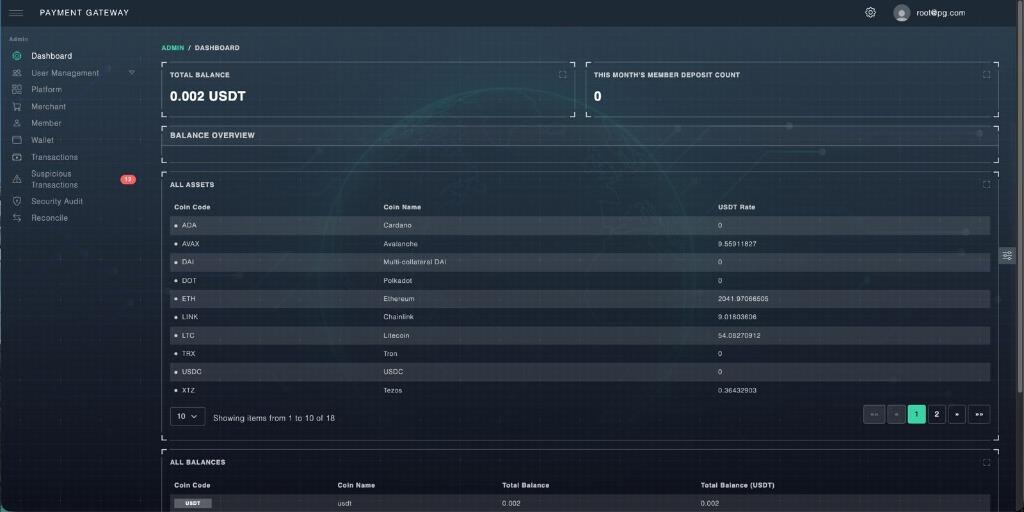
Task: Click the XTZ coin code
Action: click(188, 391)
